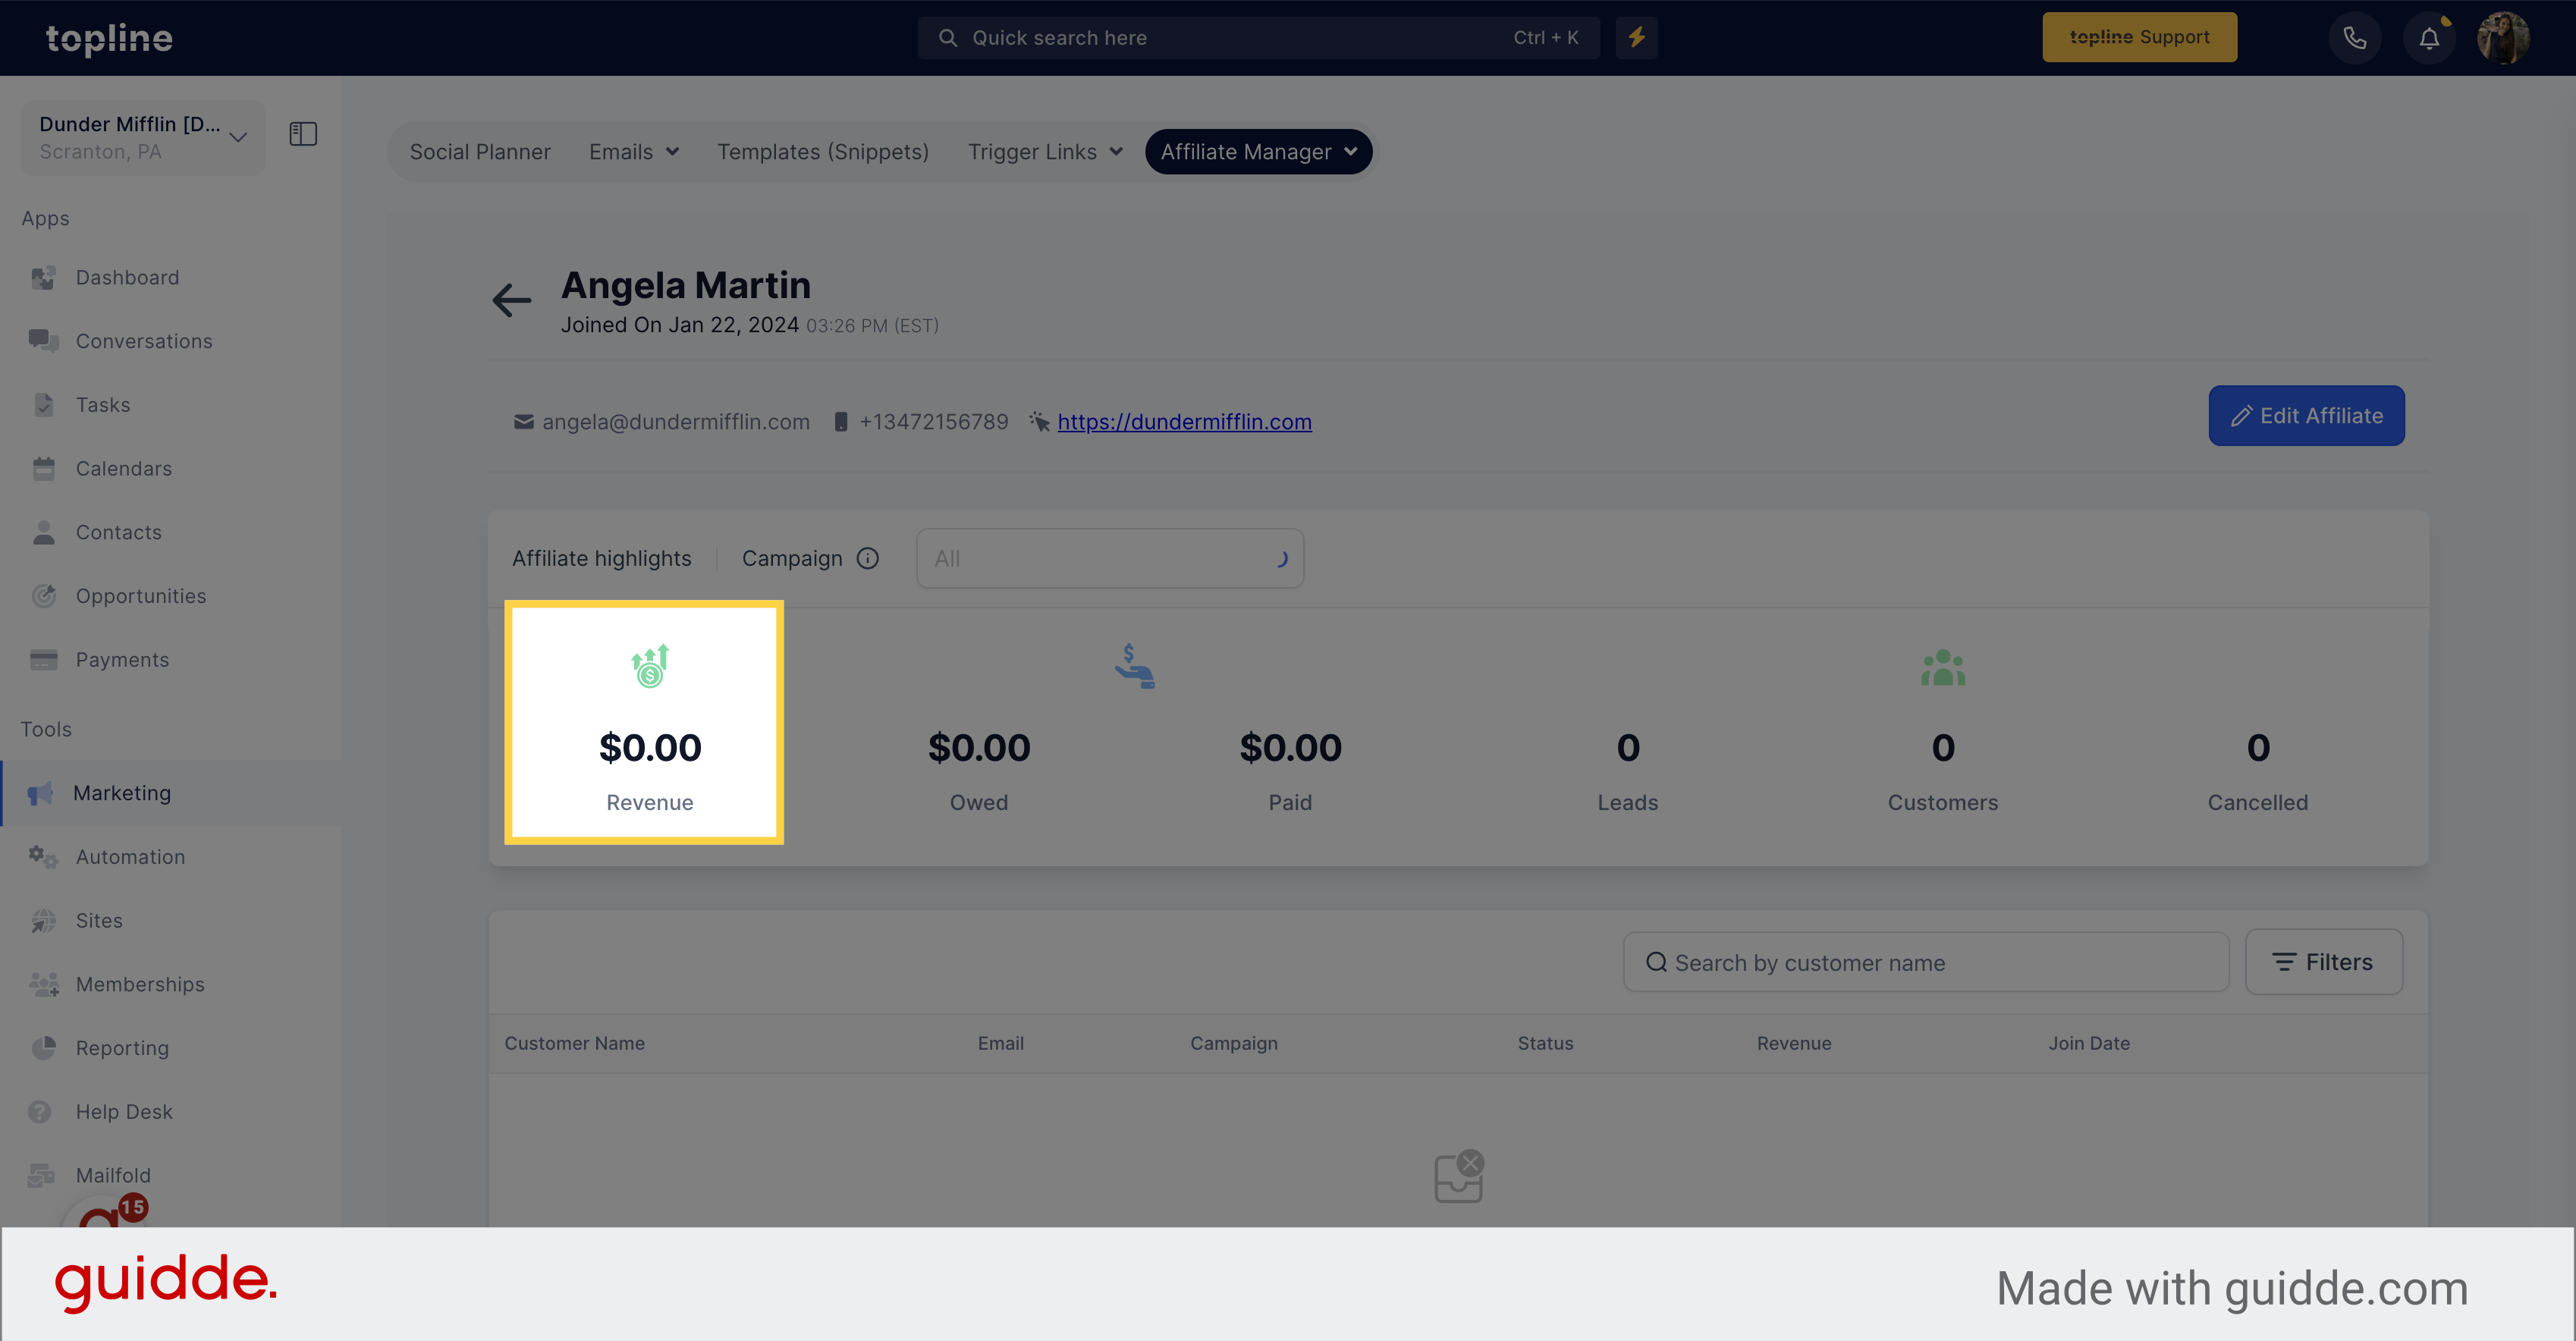Screen dimensions: 2576x1341
Task: Open the Affiliate Manager dropdown
Action: [x=1258, y=152]
